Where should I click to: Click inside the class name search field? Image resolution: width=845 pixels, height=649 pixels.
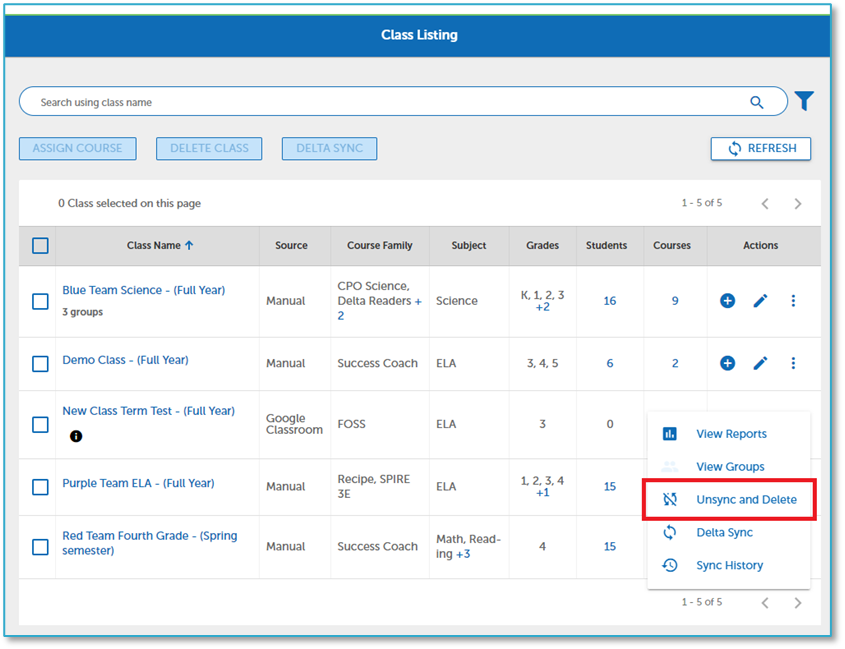300,101
